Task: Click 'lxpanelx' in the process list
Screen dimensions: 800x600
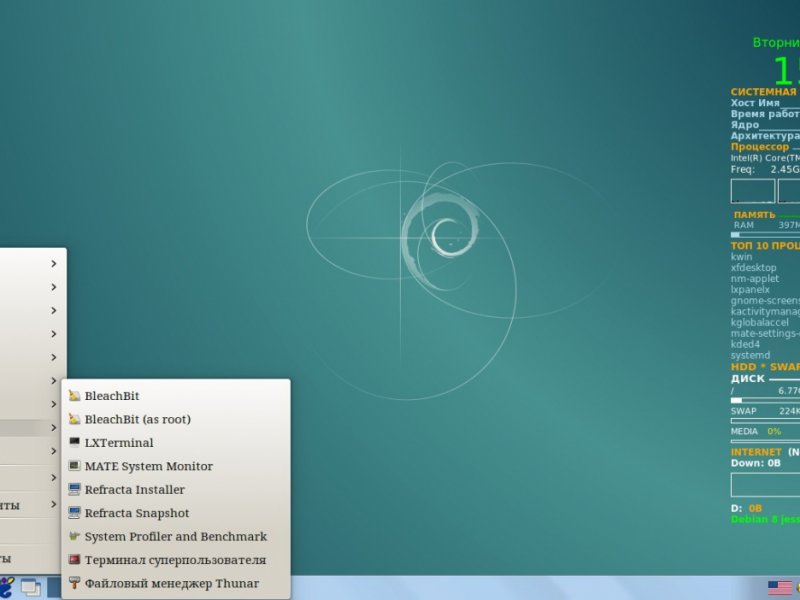Action: [750, 290]
